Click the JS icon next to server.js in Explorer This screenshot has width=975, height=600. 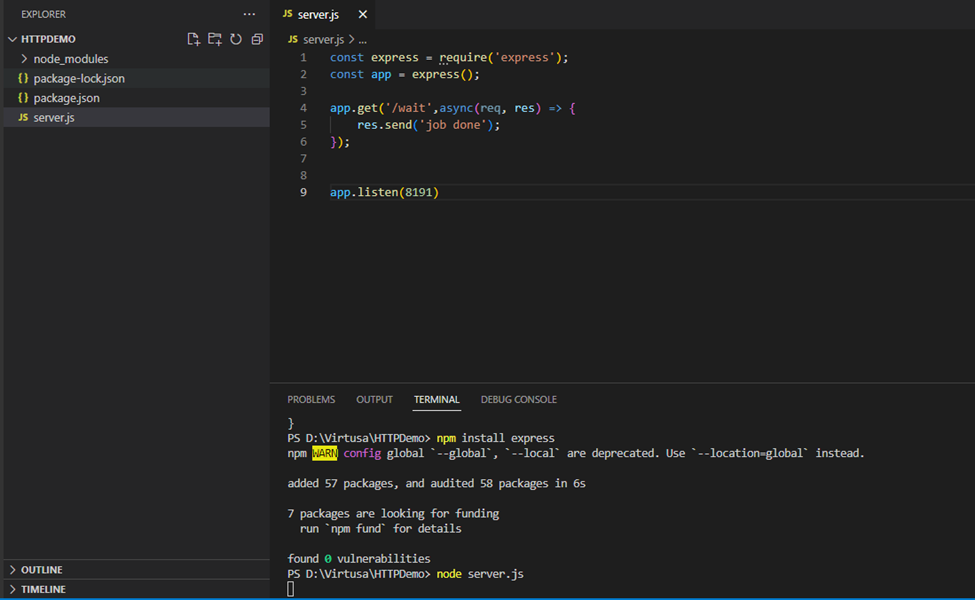23,118
